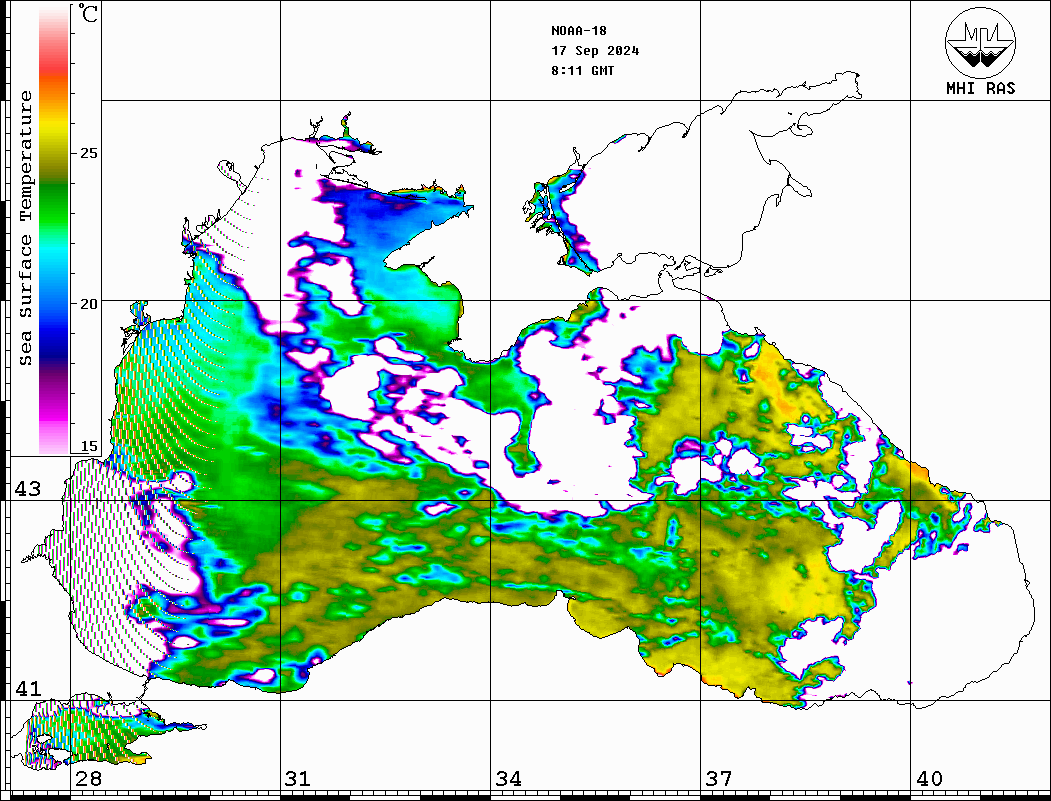Click the MHI RAS logo emblem

point(981,42)
